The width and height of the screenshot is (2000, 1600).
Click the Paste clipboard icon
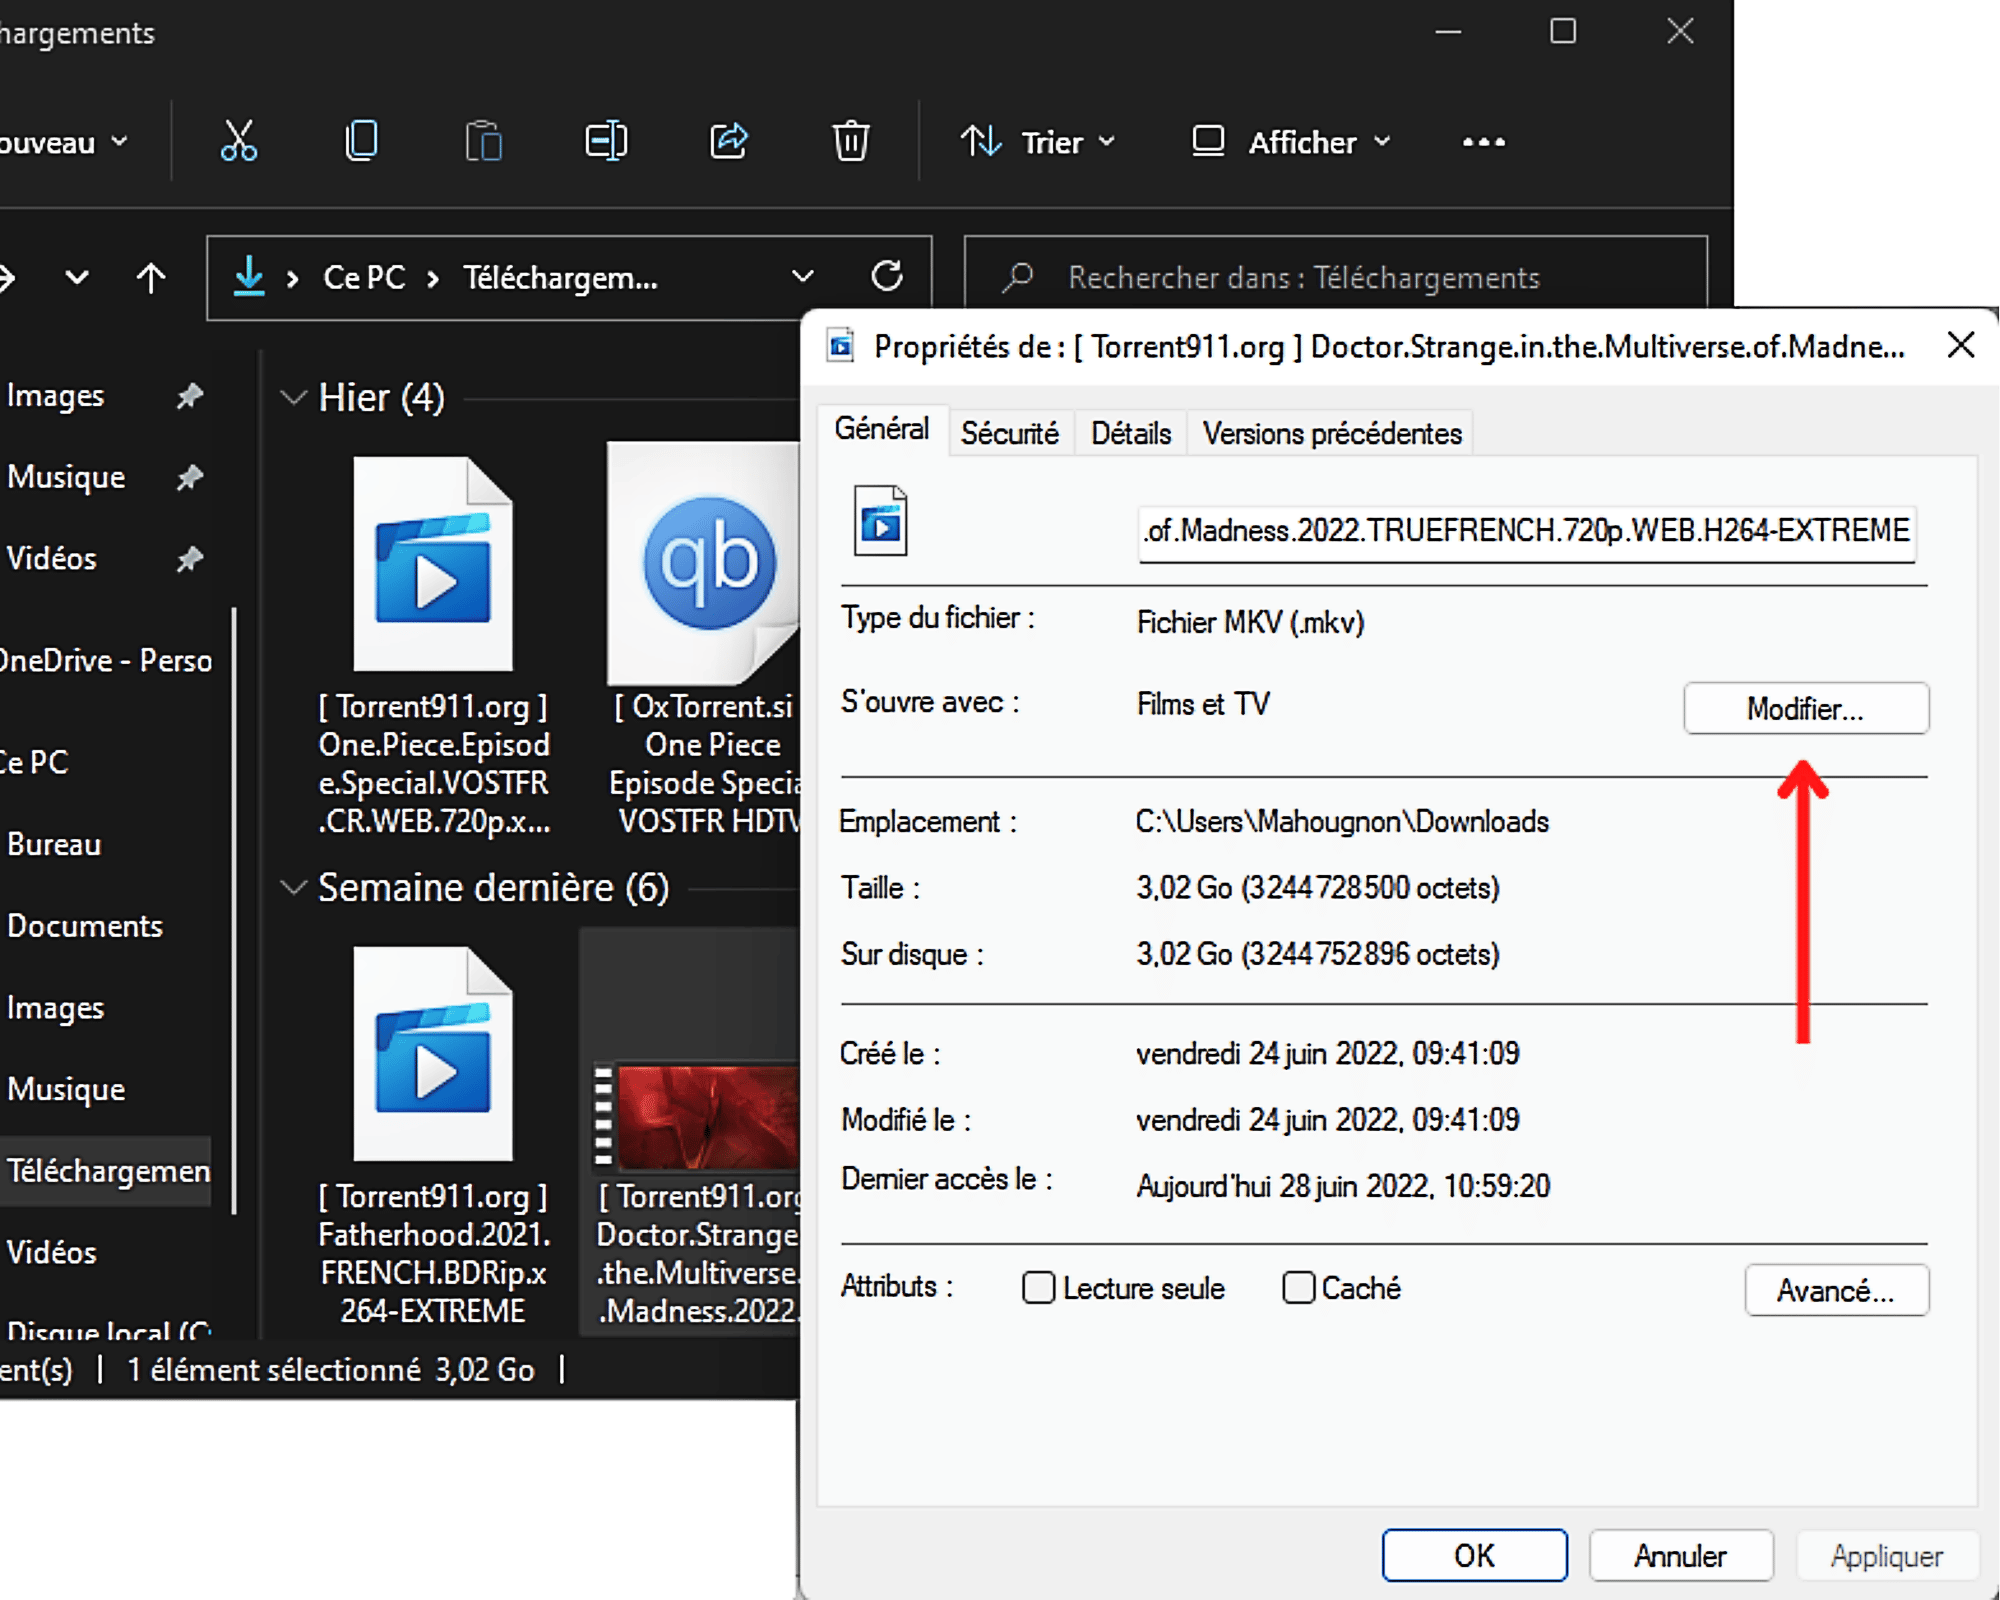[484, 141]
